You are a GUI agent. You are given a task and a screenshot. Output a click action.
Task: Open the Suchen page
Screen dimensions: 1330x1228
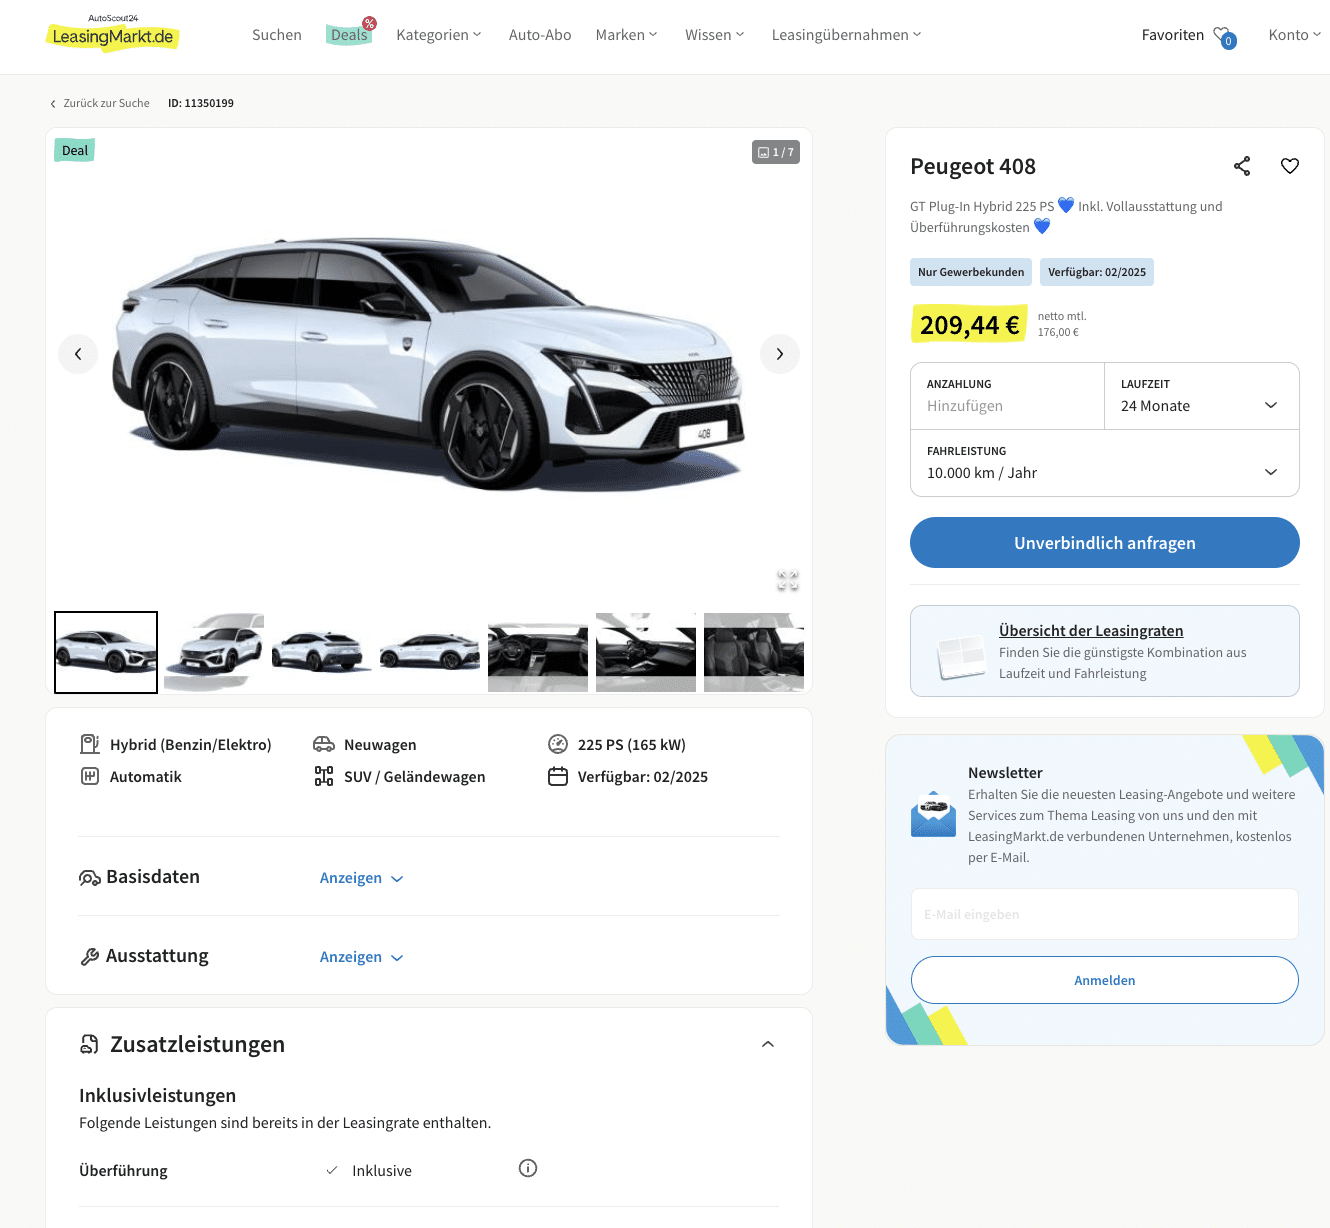(x=277, y=35)
